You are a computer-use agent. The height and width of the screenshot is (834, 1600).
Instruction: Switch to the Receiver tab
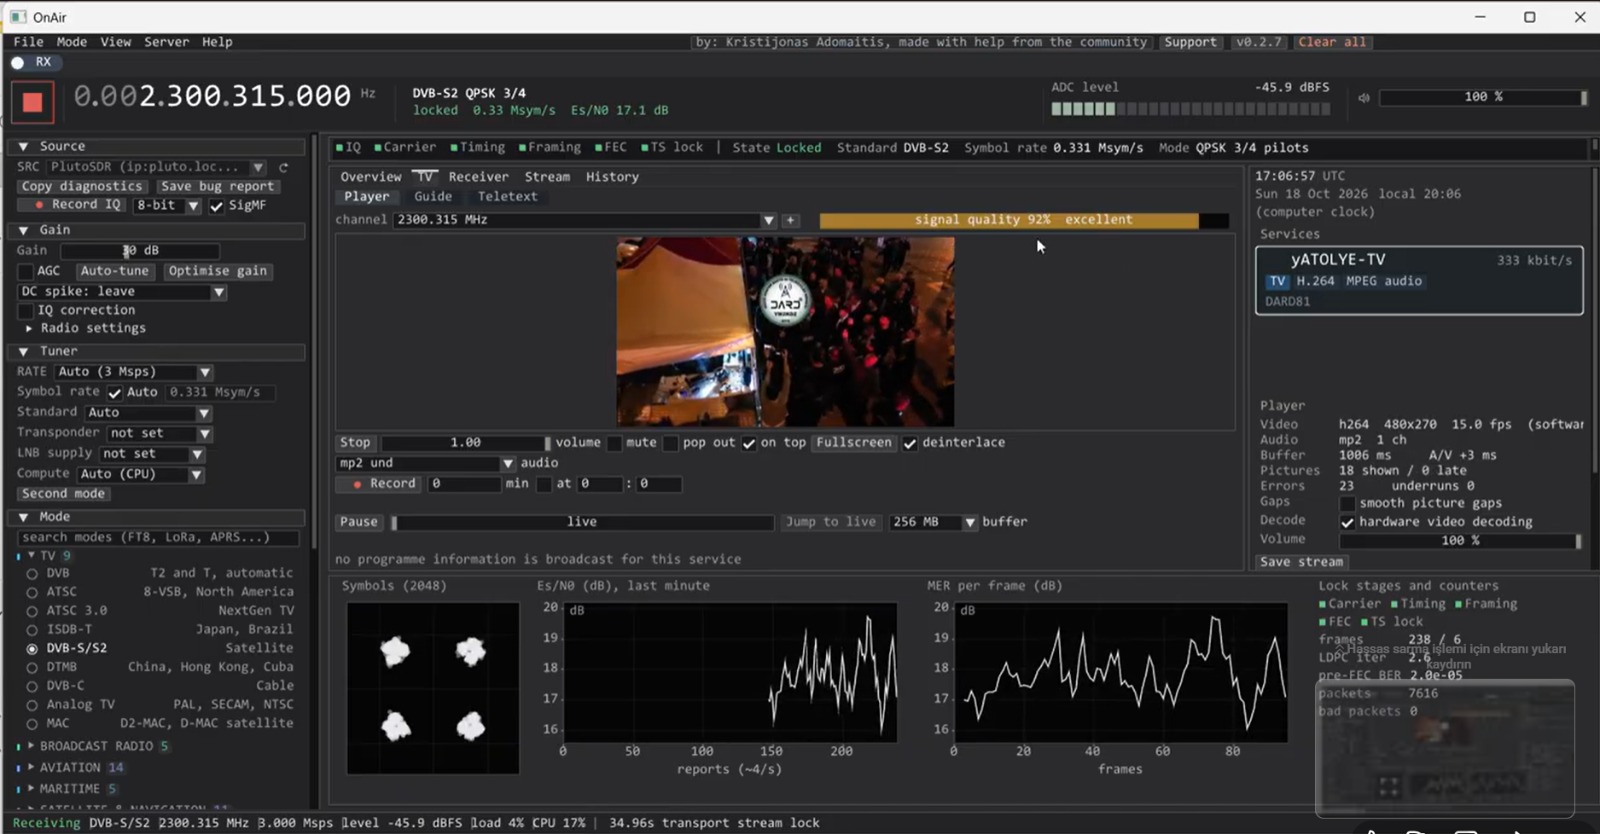478,177
